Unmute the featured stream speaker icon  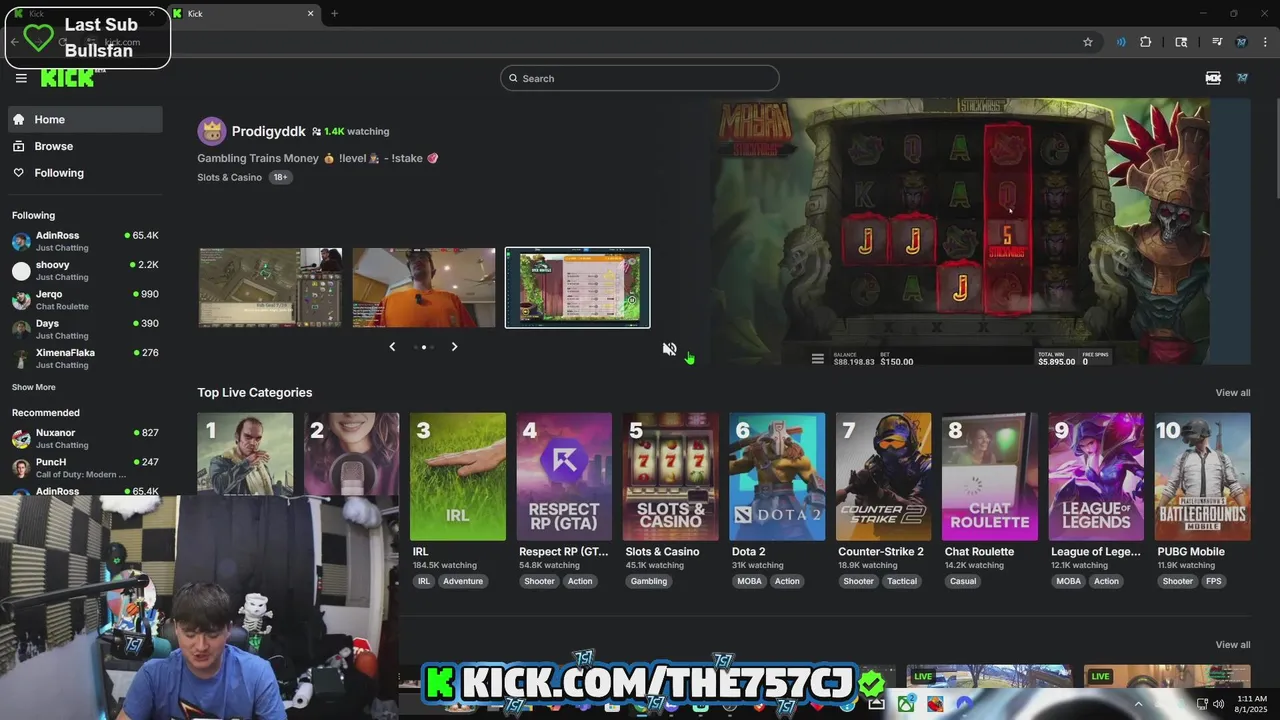[x=669, y=349]
